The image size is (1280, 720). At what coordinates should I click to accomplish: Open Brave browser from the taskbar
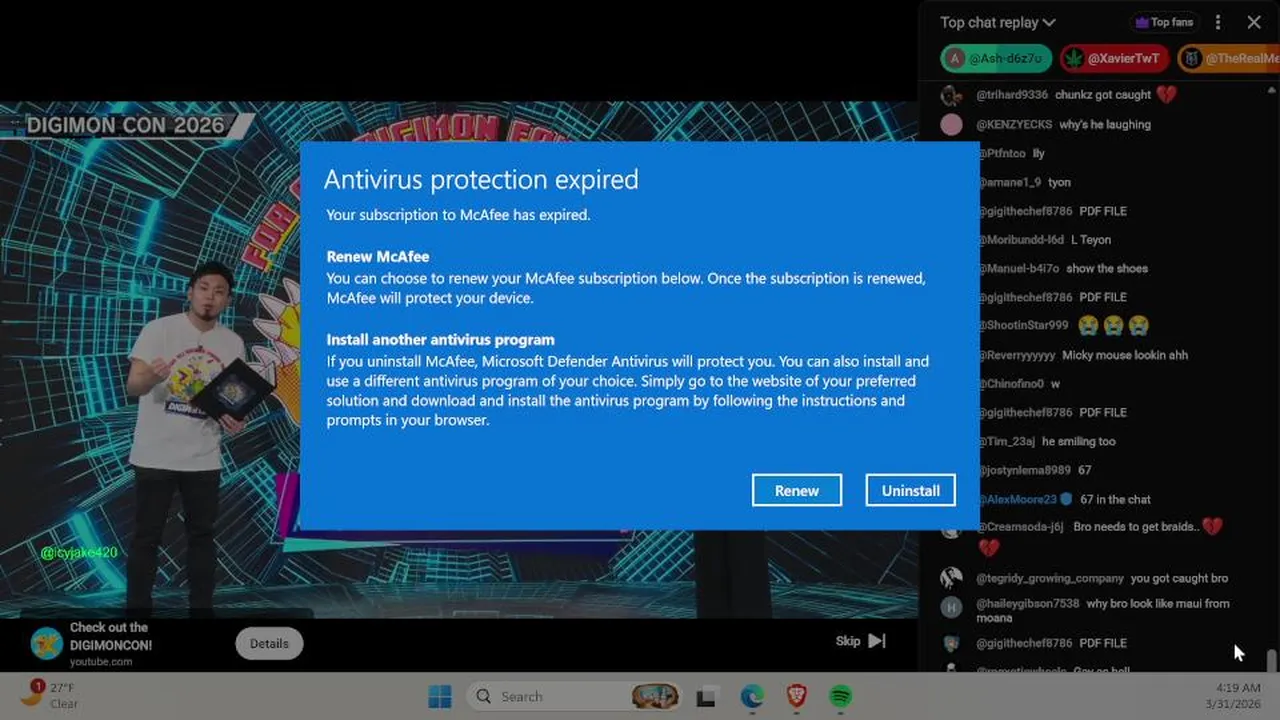(x=796, y=696)
